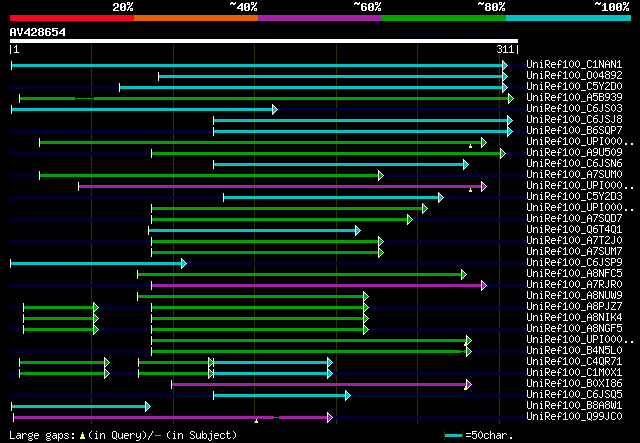Open the UniRef100_C6JS03 hit label
The image size is (640, 443).
coord(574,109)
